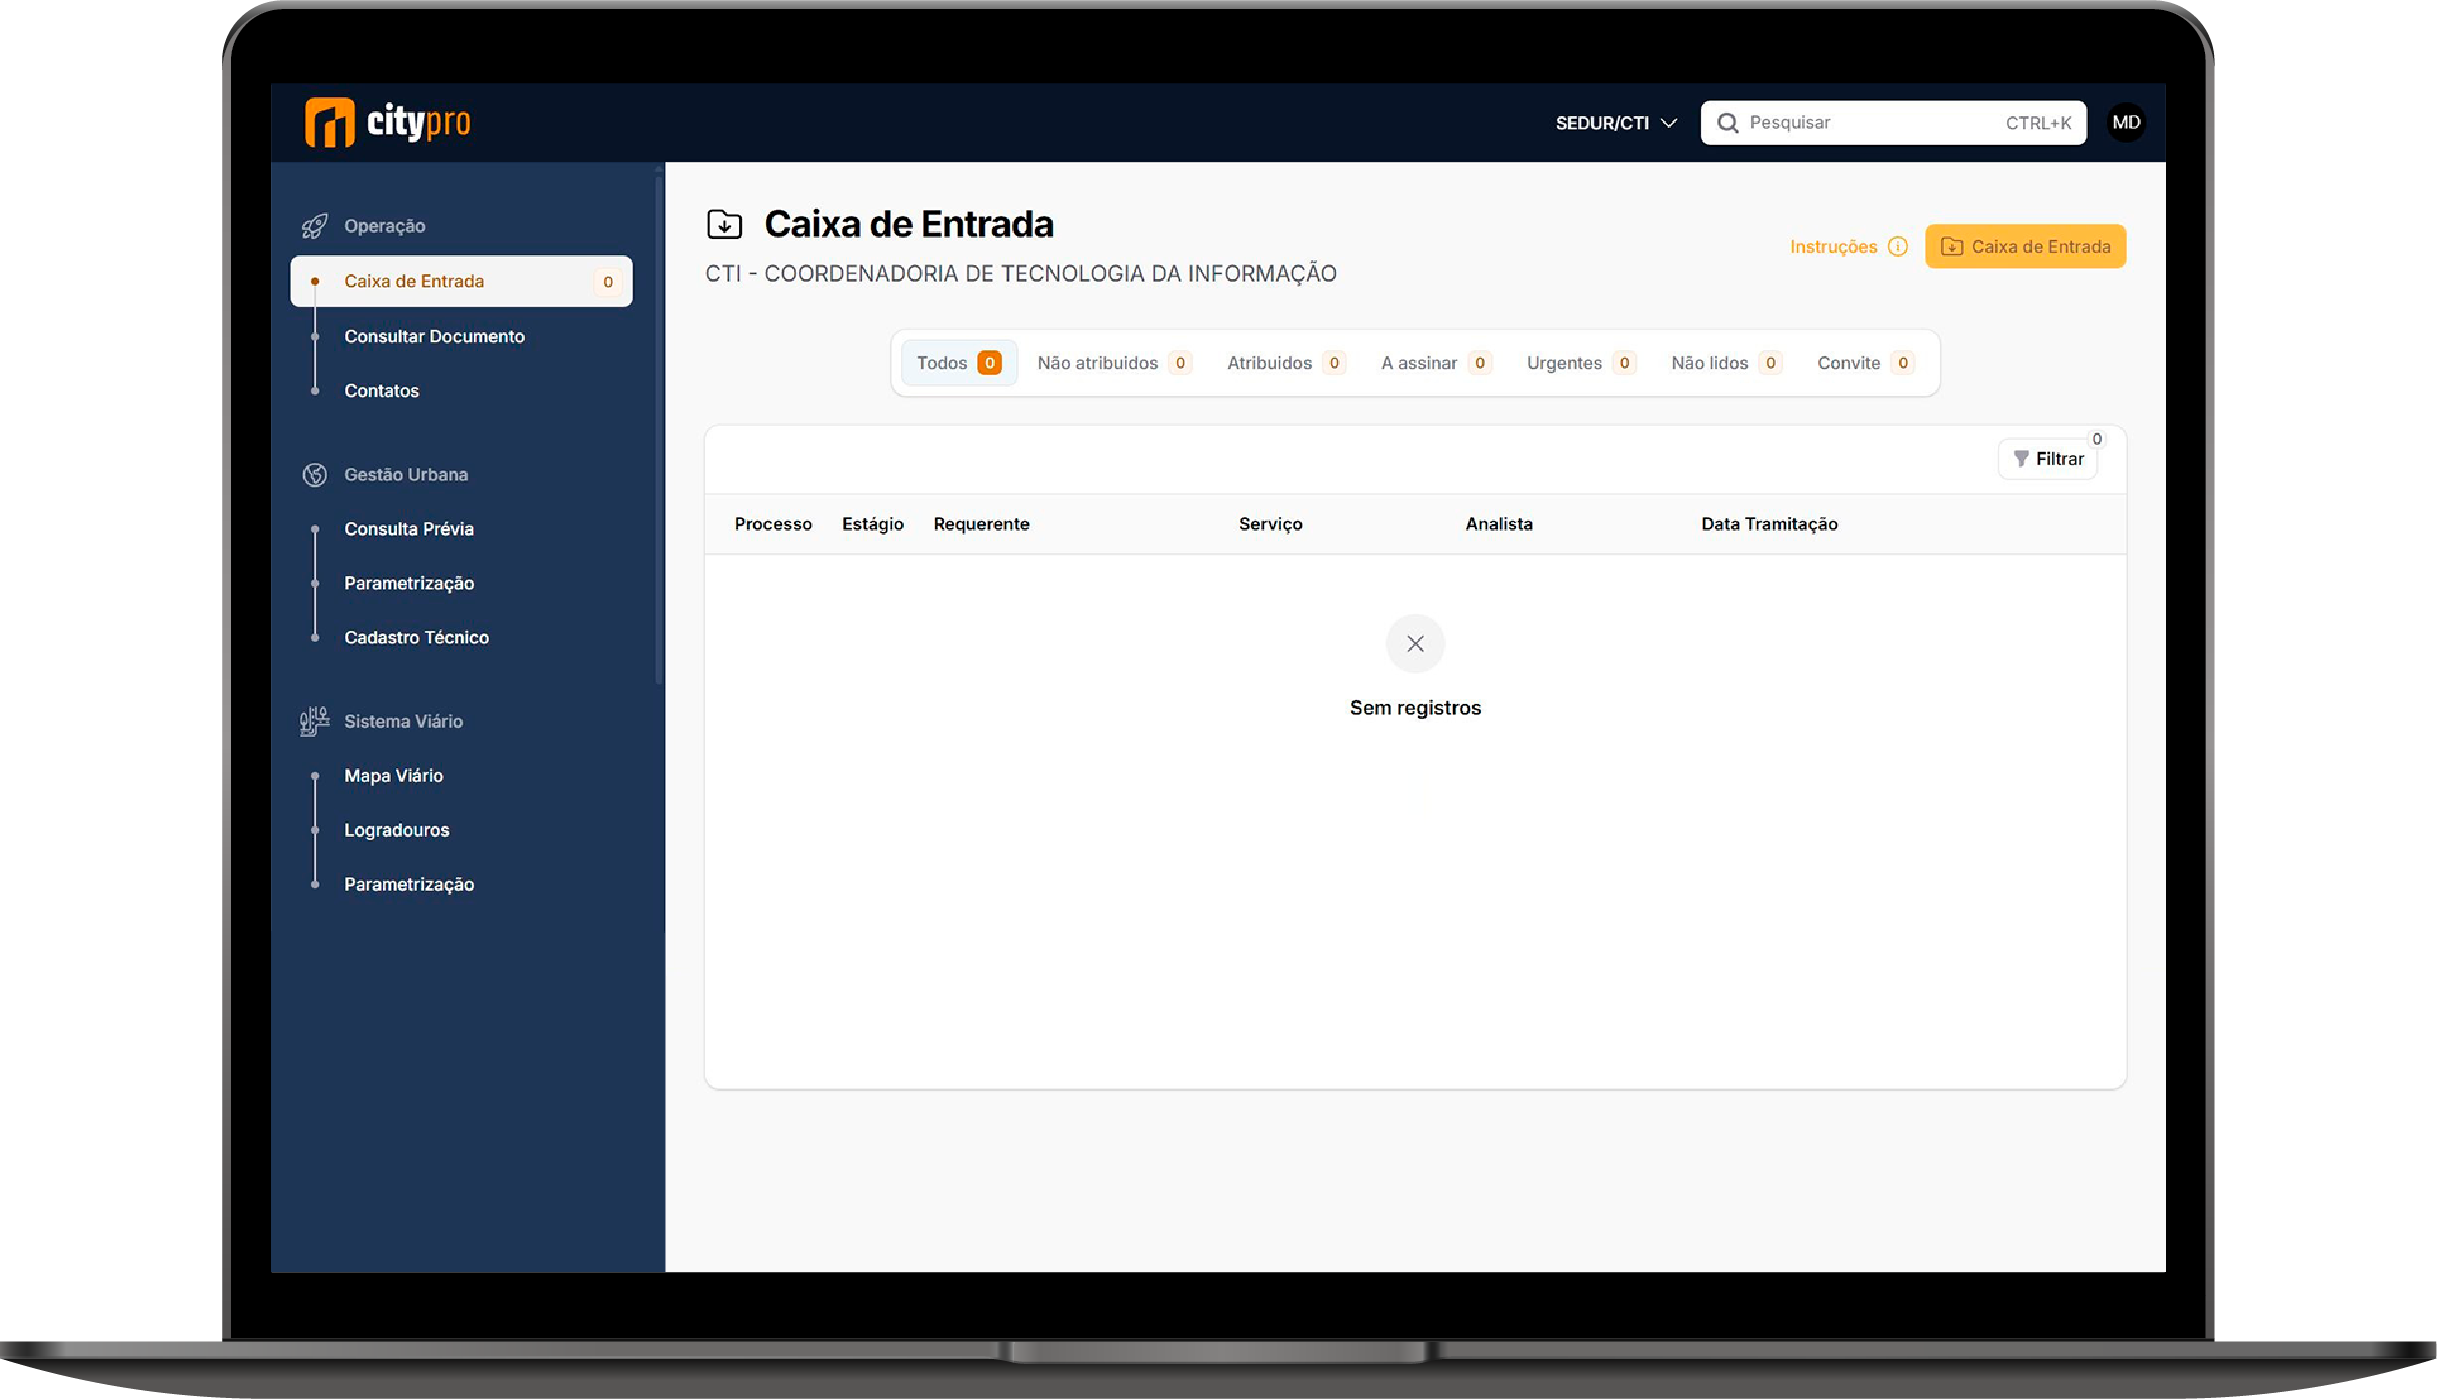Switch to the Convite tab
Viewport: 2437px width, 1399px height.
click(x=1865, y=363)
